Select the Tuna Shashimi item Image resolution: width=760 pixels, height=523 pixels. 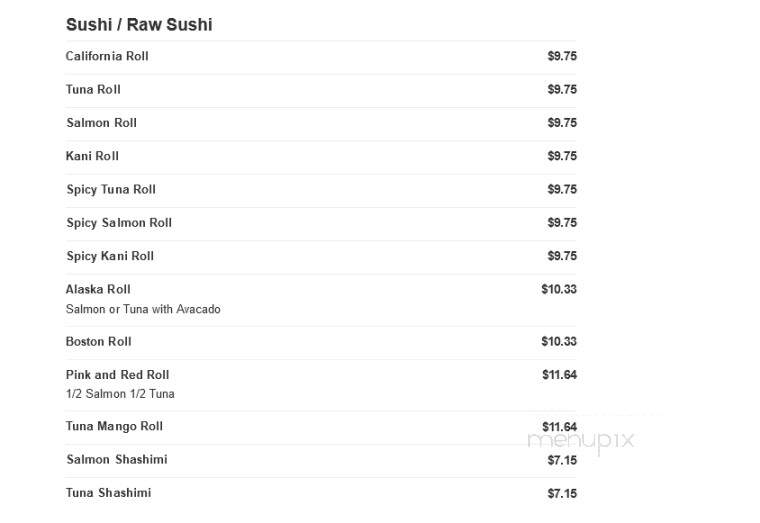coord(109,493)
